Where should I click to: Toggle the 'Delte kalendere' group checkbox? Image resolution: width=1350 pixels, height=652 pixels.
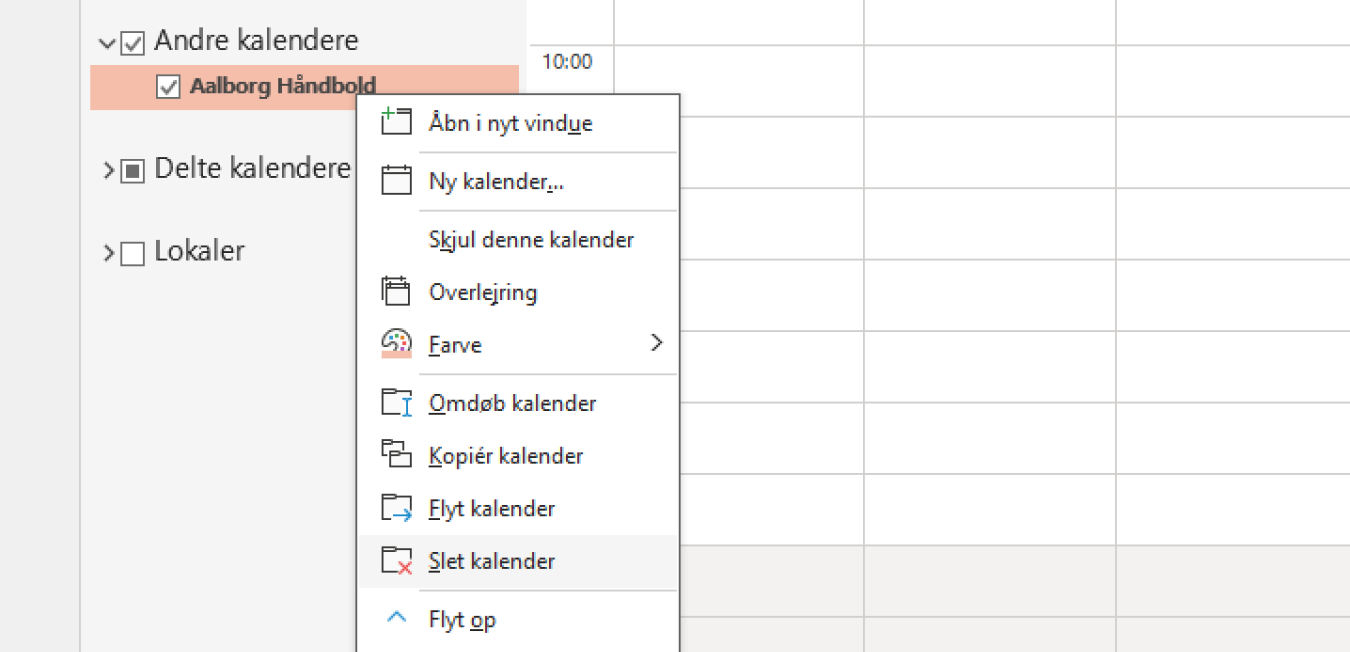coord(133,171)
